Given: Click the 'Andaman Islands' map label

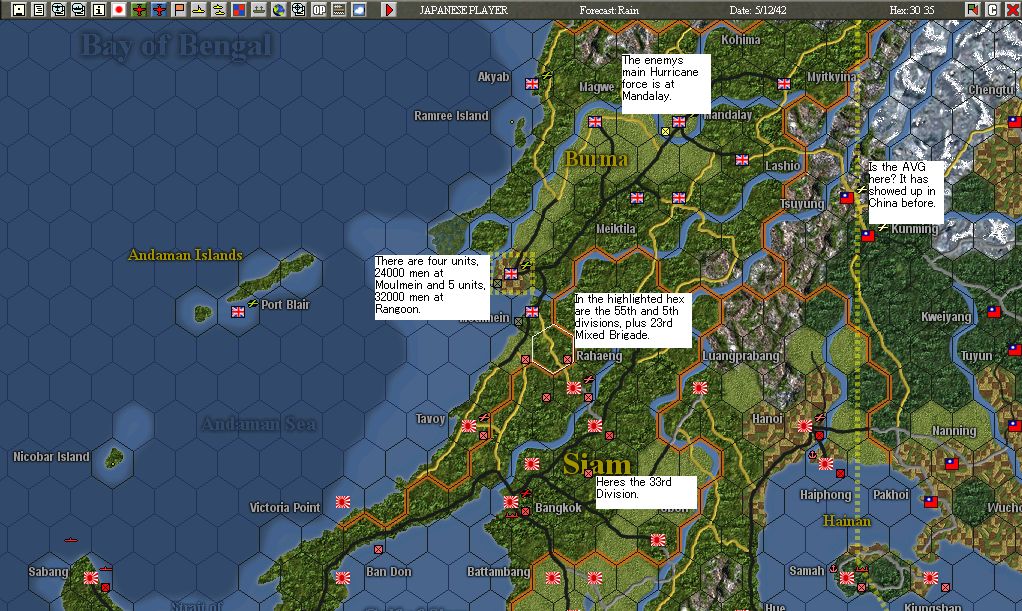Looking at the screenshot, I should click(185, 255).
